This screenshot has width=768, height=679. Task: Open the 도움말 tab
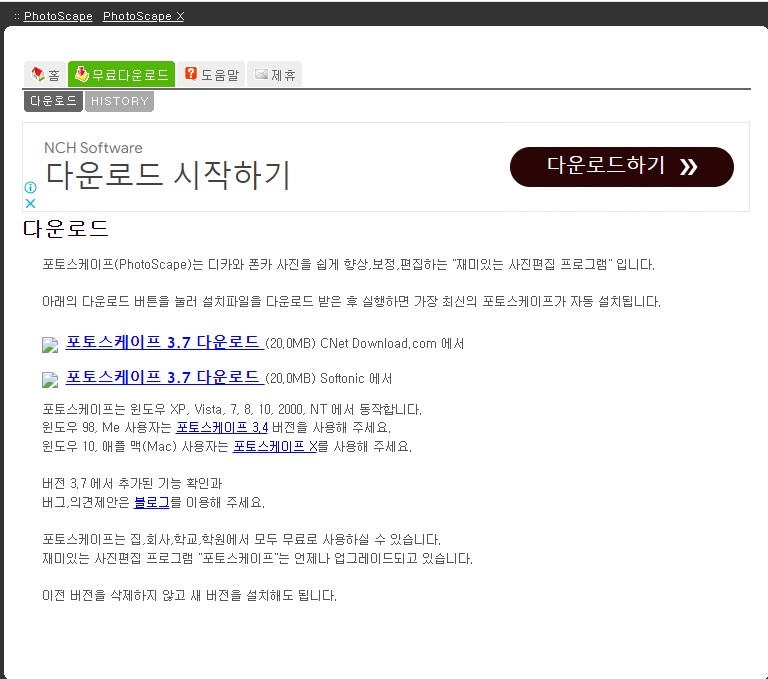211,74
